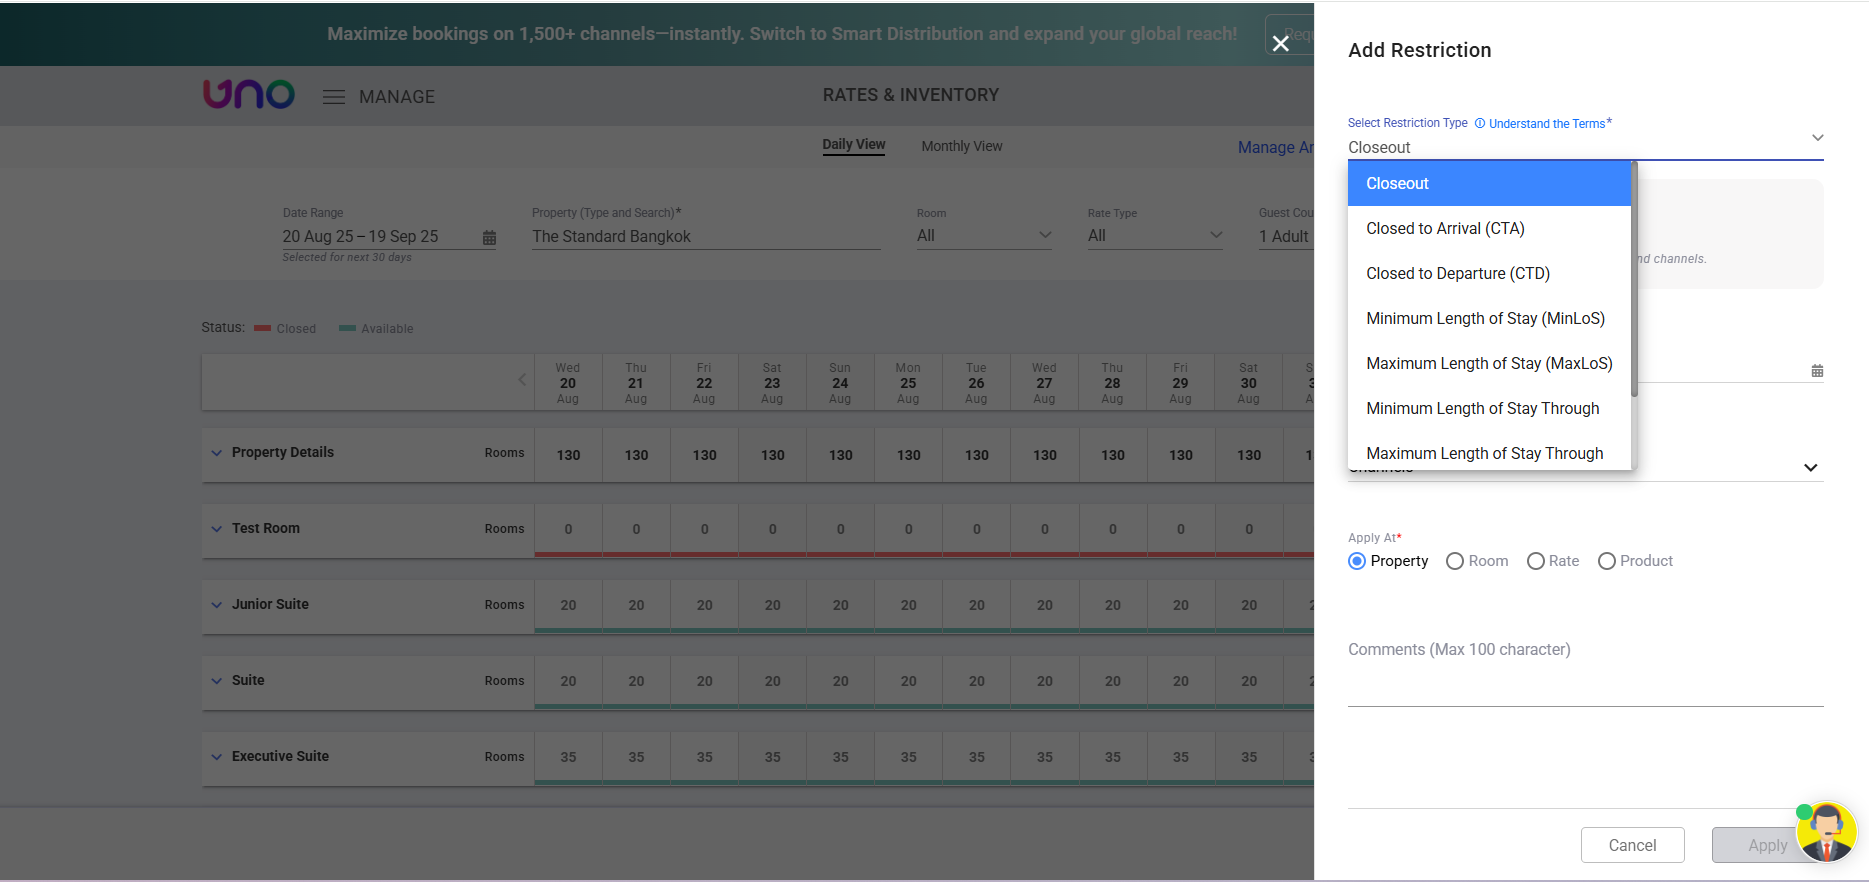The width and height of the screenshot is (1869, 882).
Task: Close the promotional banner with X
Action: click(1280, 43)
